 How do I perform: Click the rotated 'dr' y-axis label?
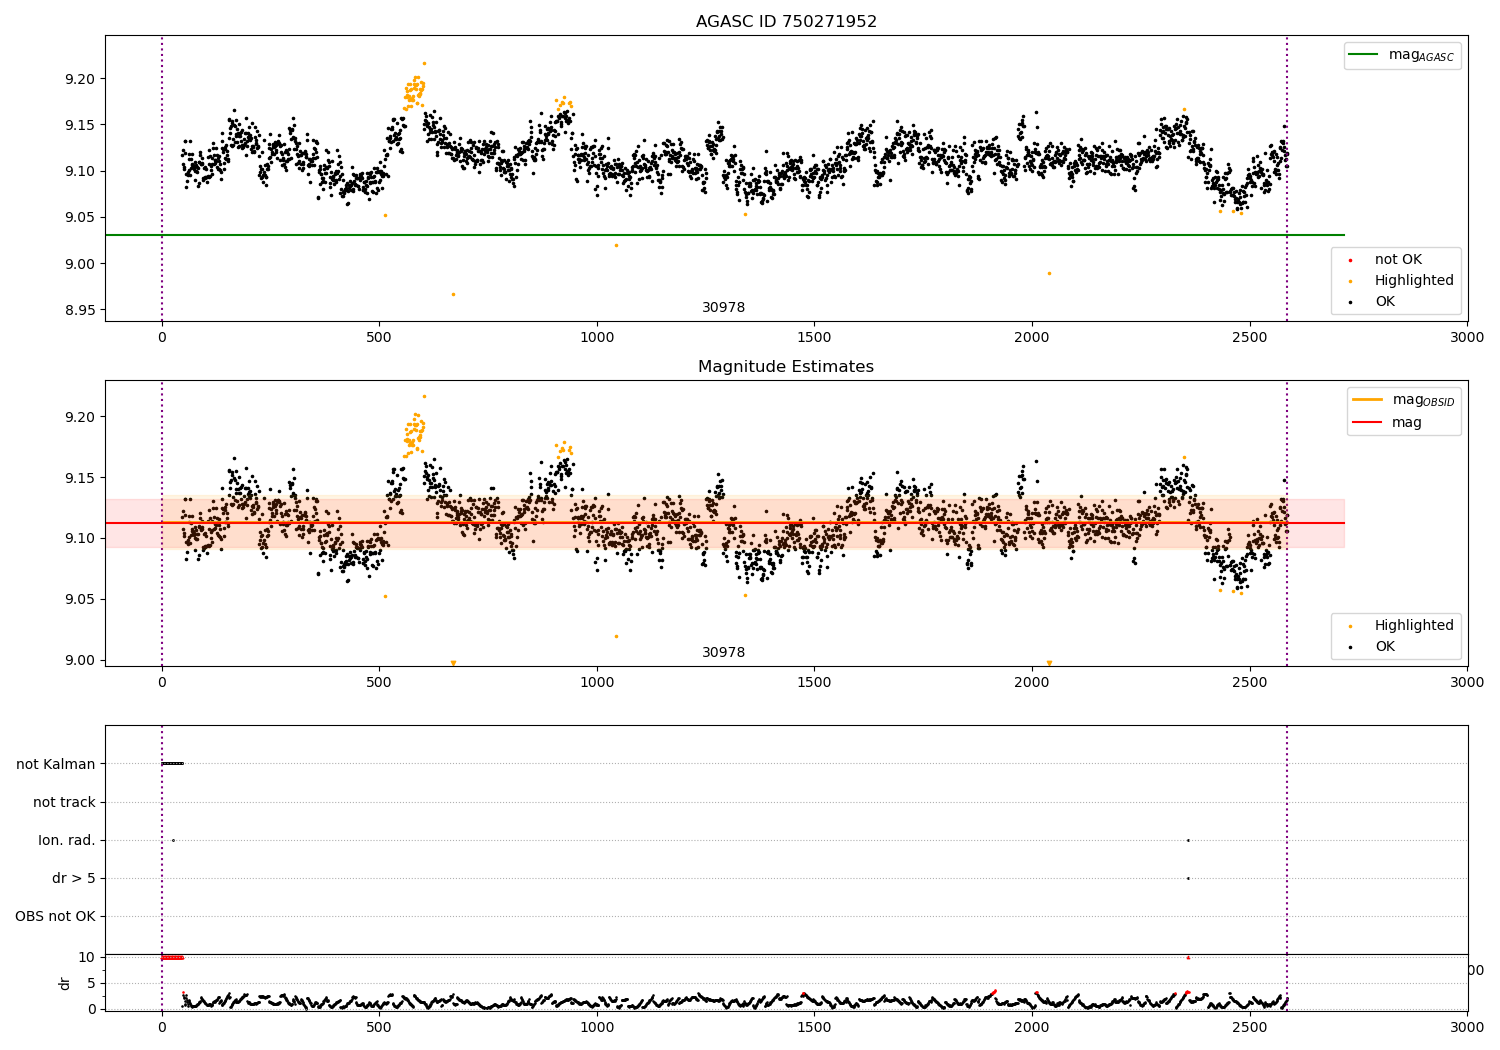click(65, 983)
